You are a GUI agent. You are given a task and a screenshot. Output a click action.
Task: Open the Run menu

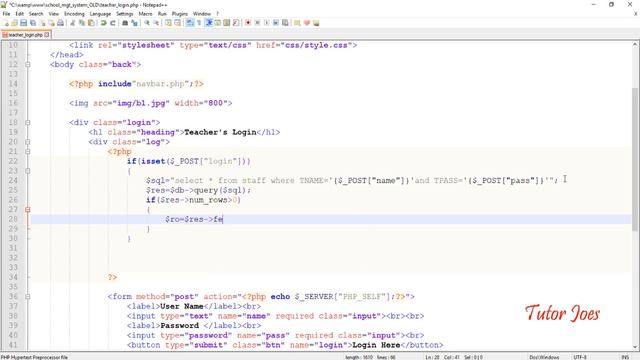162,14
